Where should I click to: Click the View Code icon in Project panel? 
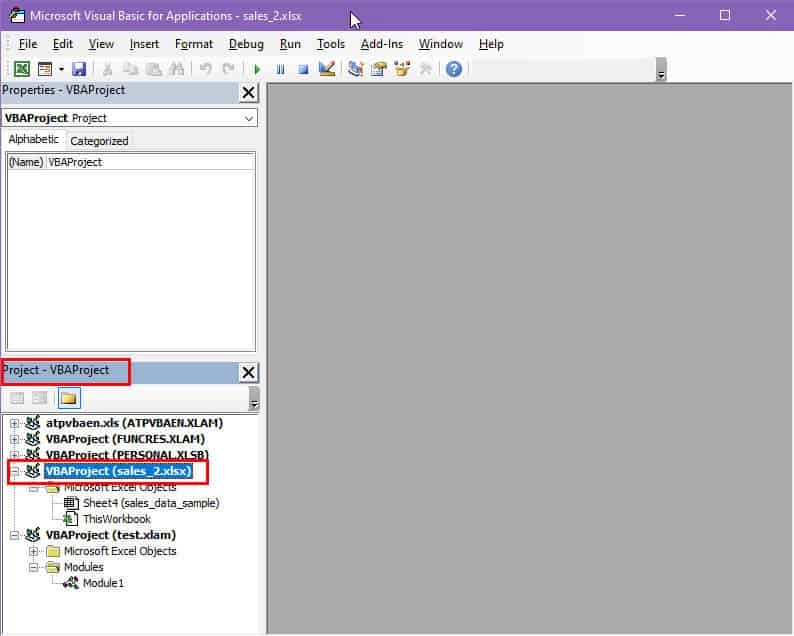pyautogui.click(x=17, y=398)
